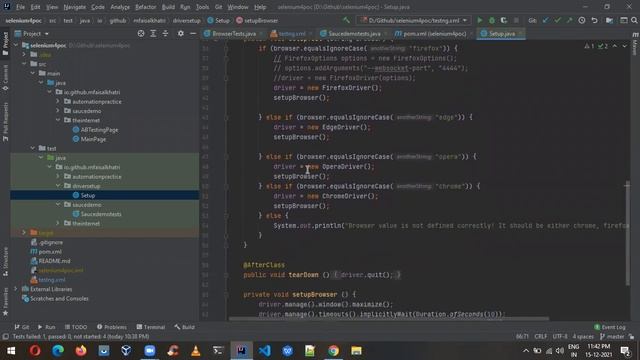640x360 pixels.
Task: Open the Run tool window at the bottom
Action: [47, 327]
